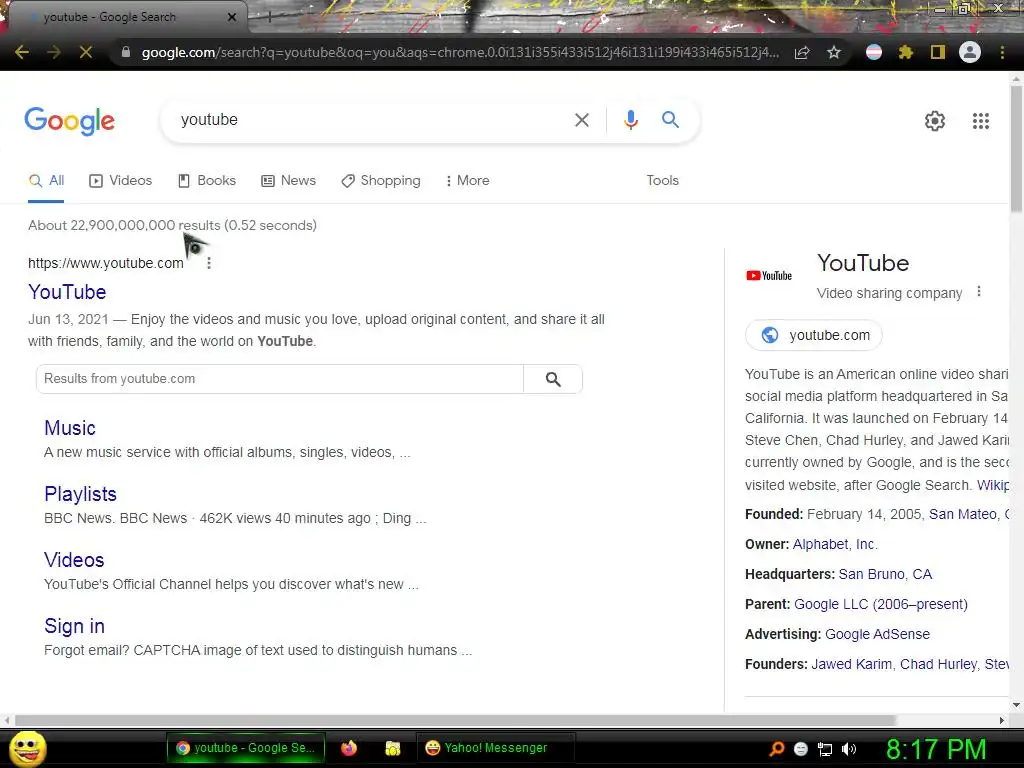Open the Chrome profile avatar
Image resolution: width=1024 pixels, height=768 pixels.
pyautogui.click(x=970, y=52)
